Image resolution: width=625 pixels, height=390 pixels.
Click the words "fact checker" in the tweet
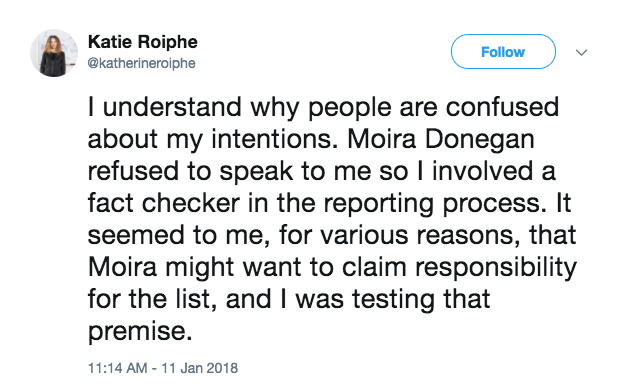click(164, 203)
